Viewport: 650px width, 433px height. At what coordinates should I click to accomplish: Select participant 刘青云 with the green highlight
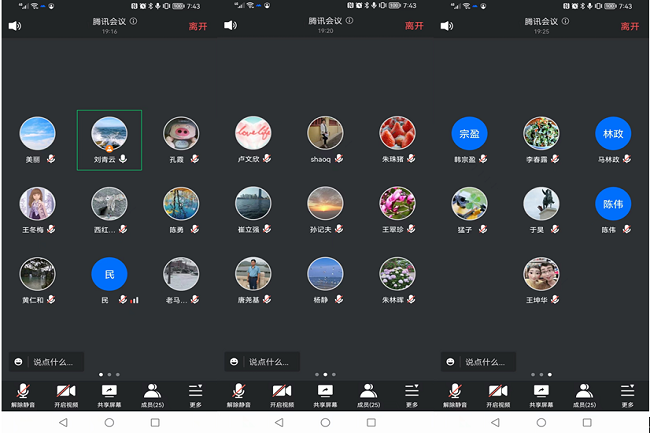pos(109,134)
